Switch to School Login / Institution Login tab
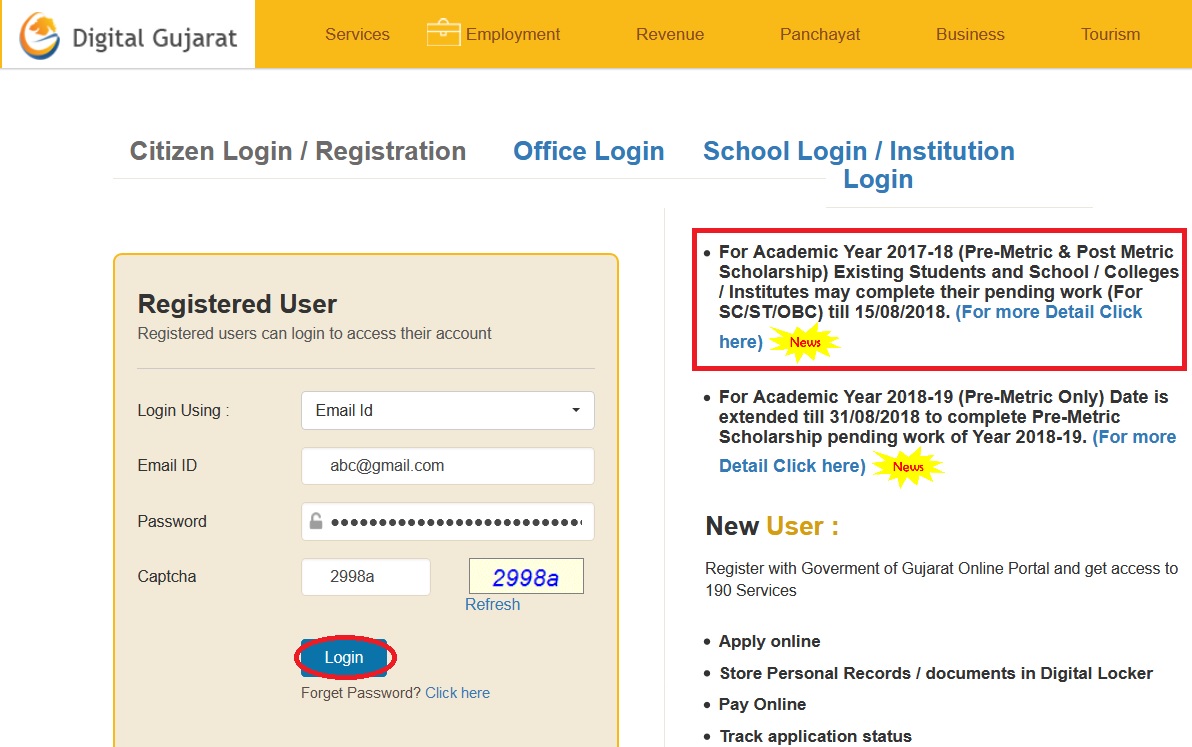This screenshot has width=1192, height=747. click(x=858, y=164)
